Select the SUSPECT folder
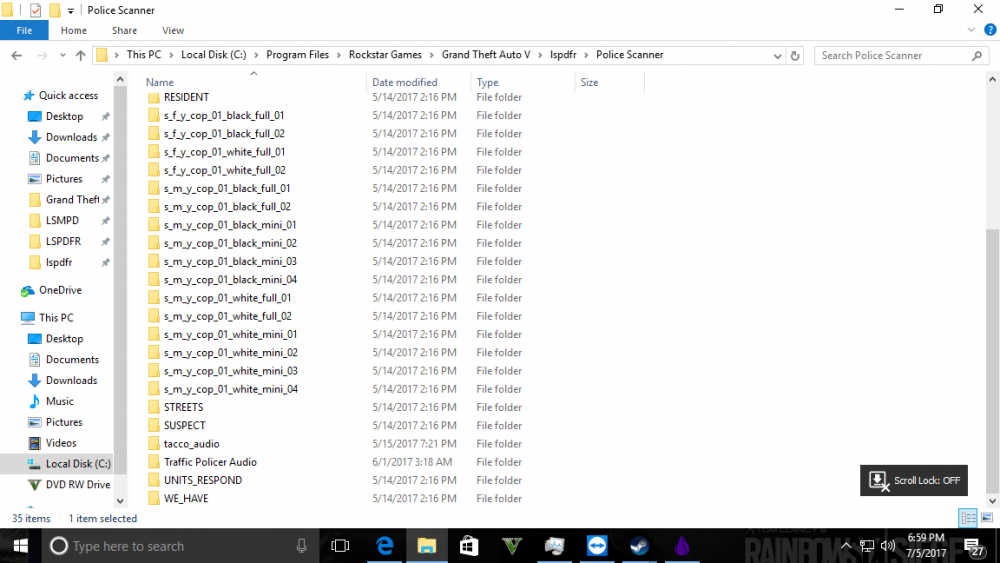Screen dimensions: 1000x563 click(184, 426)
